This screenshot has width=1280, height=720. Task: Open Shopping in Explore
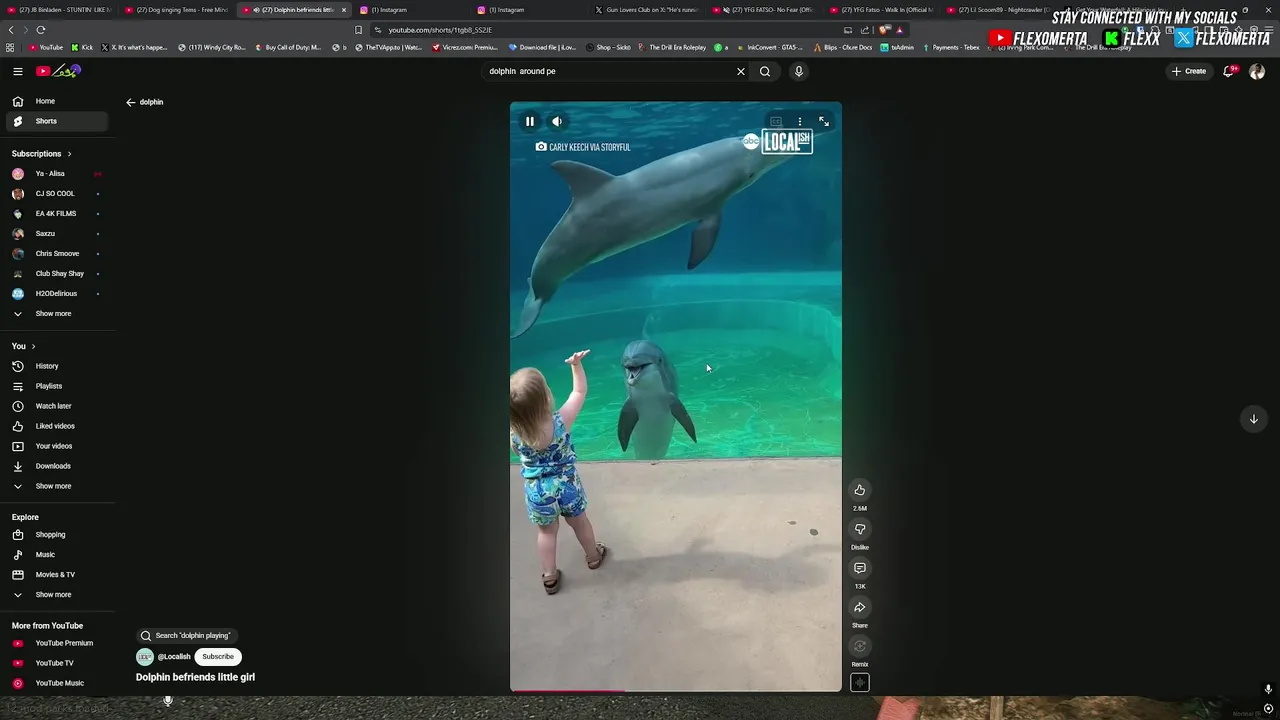(57, 535)
